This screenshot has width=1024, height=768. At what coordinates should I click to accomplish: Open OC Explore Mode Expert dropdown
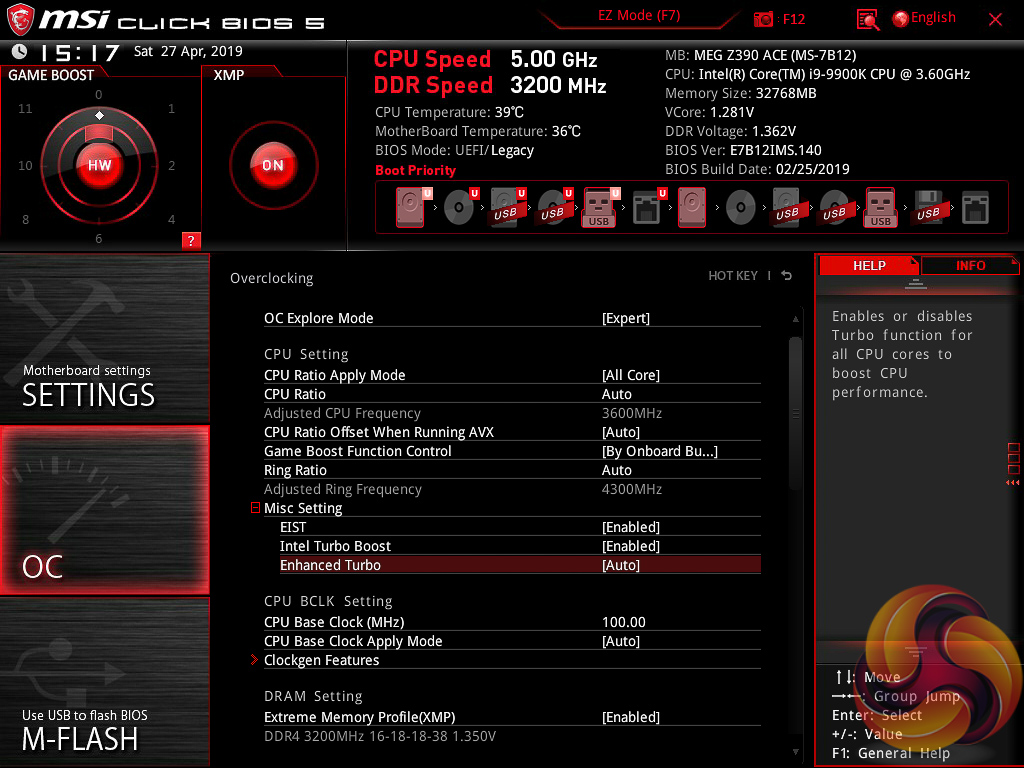point(626,318)
